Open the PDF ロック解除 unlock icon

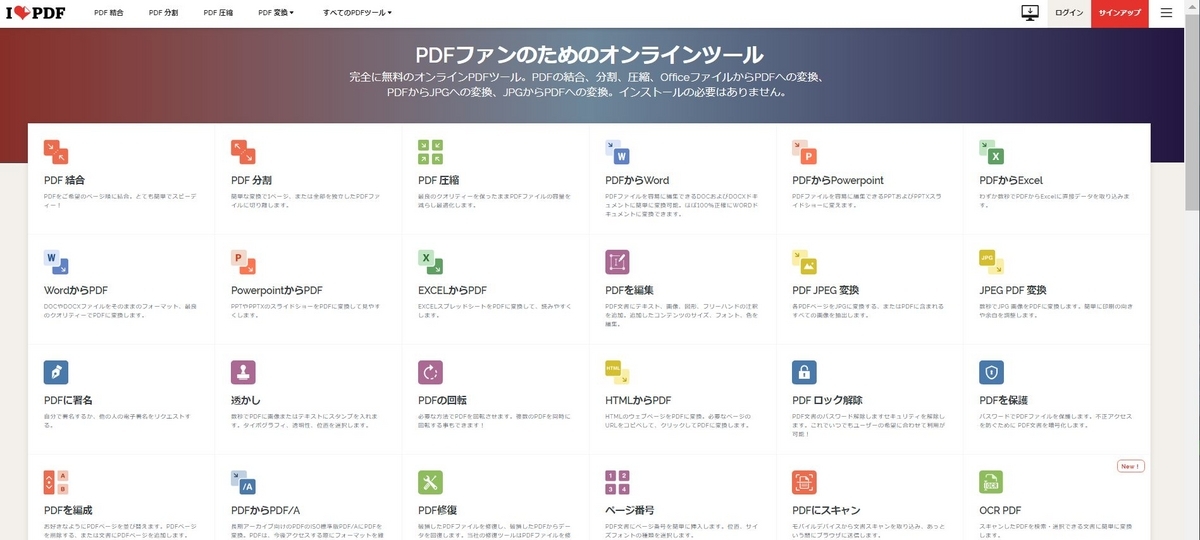[804, 372]
